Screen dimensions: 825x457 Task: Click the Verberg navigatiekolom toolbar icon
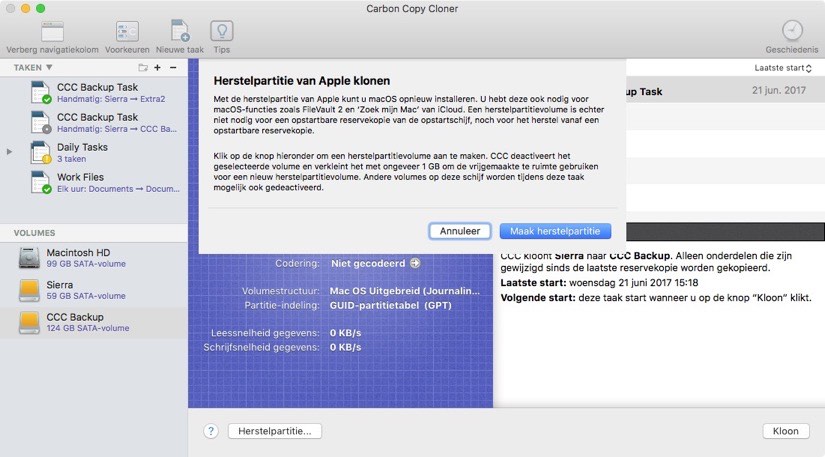(52, 32)
